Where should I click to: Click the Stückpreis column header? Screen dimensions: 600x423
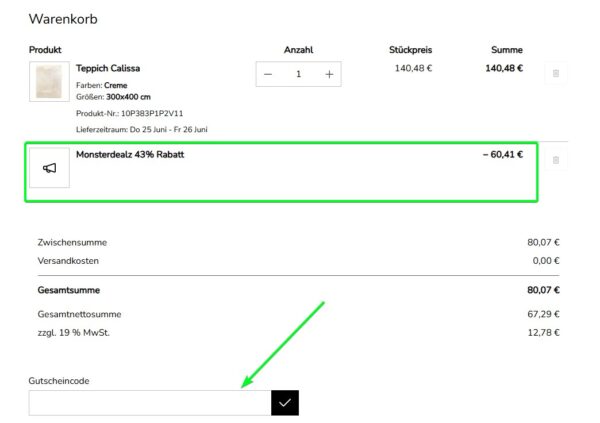point(411,50)
